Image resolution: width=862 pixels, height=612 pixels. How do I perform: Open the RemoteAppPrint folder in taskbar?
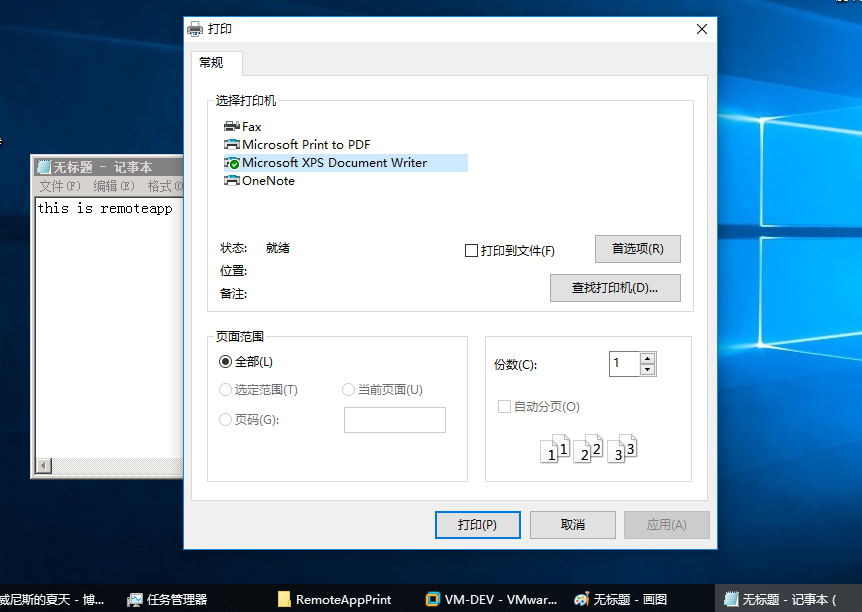(x=334, y=599)
